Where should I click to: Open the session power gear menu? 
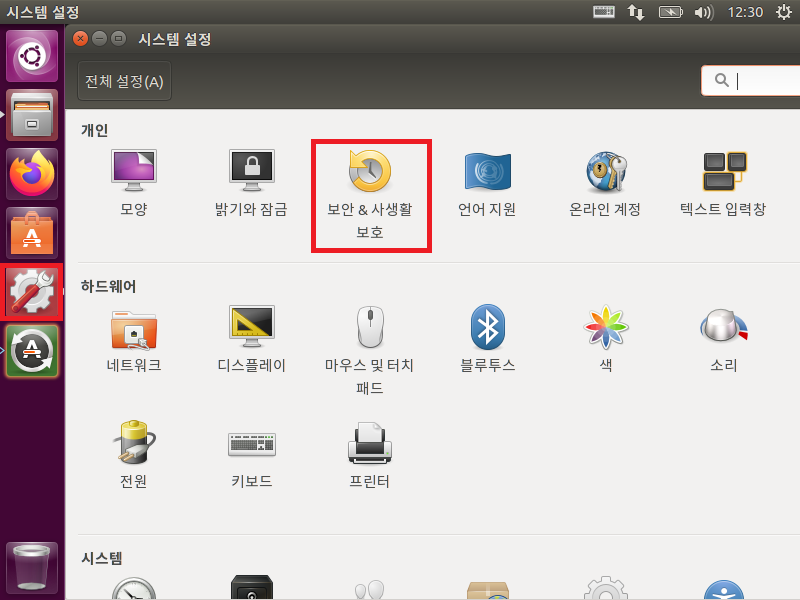(x=784, y=12)
